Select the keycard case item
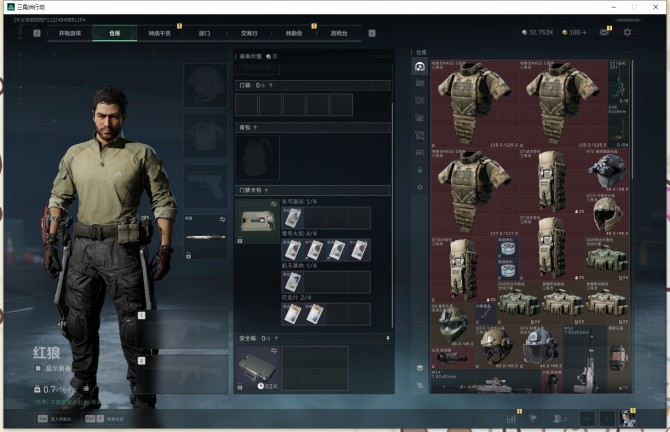Image resolution: width=670 pixels, height=432 pixels. [x=257, y=221]
